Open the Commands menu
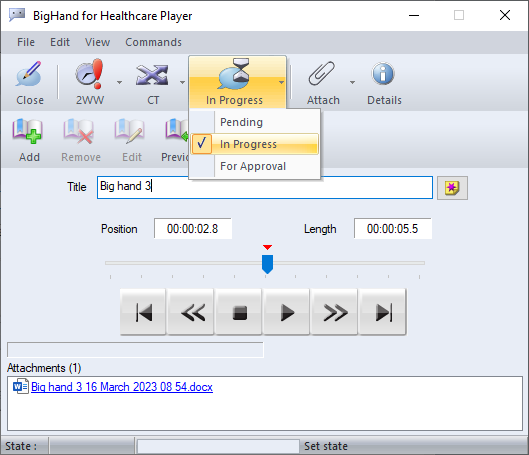 click(154, 42)
